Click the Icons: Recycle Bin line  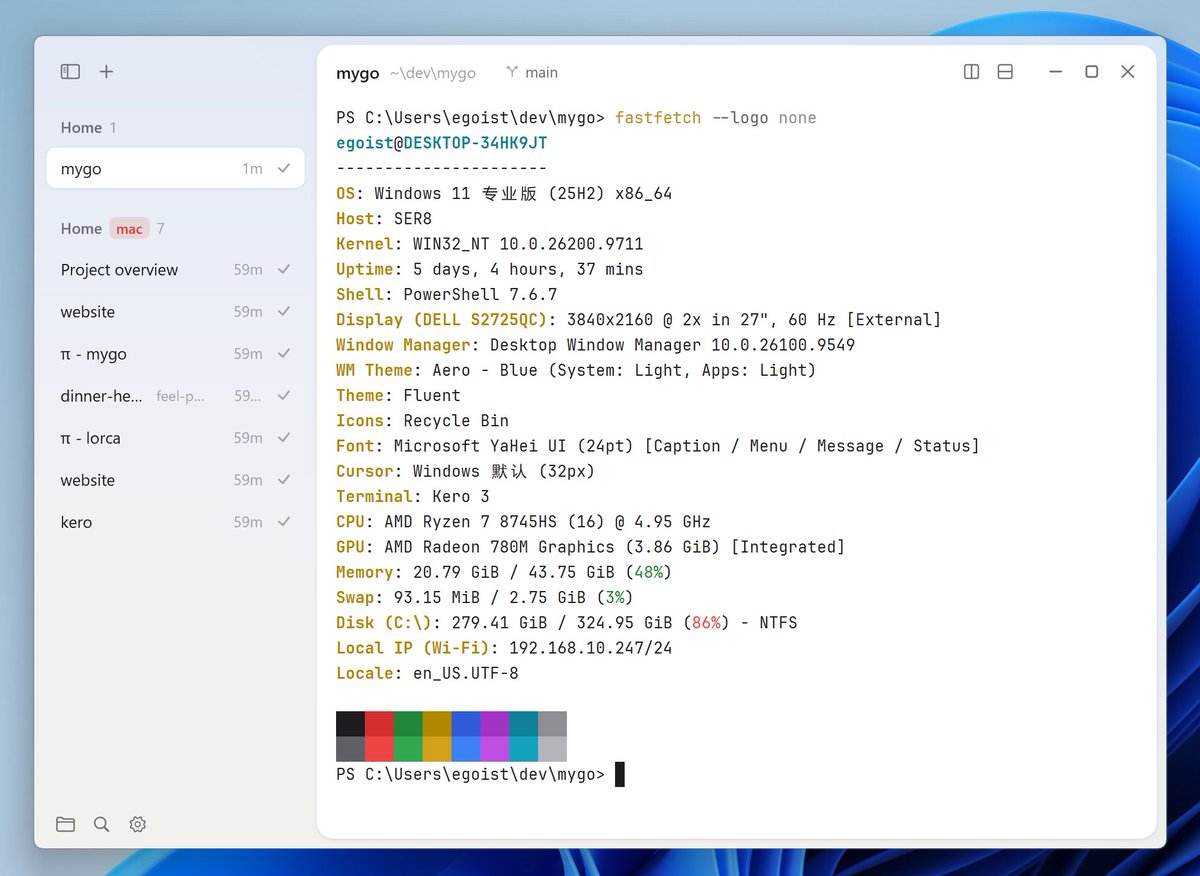[422, 421]
